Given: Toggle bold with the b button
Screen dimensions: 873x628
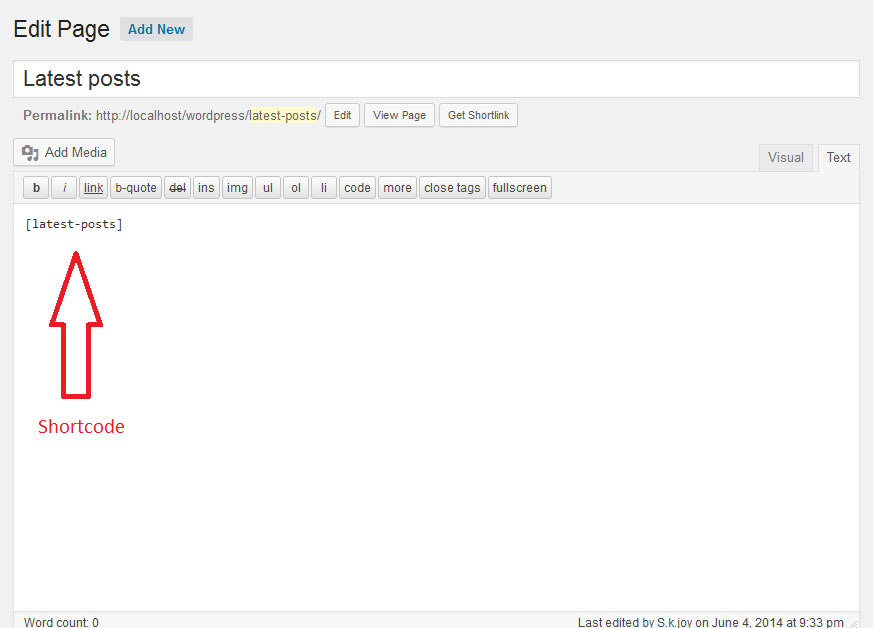Looking at the screenshot, I should 36,188.
